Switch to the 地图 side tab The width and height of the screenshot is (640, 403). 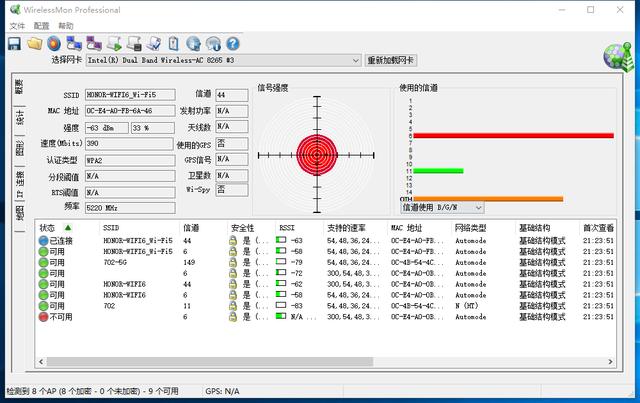click(x=19, y=214)
